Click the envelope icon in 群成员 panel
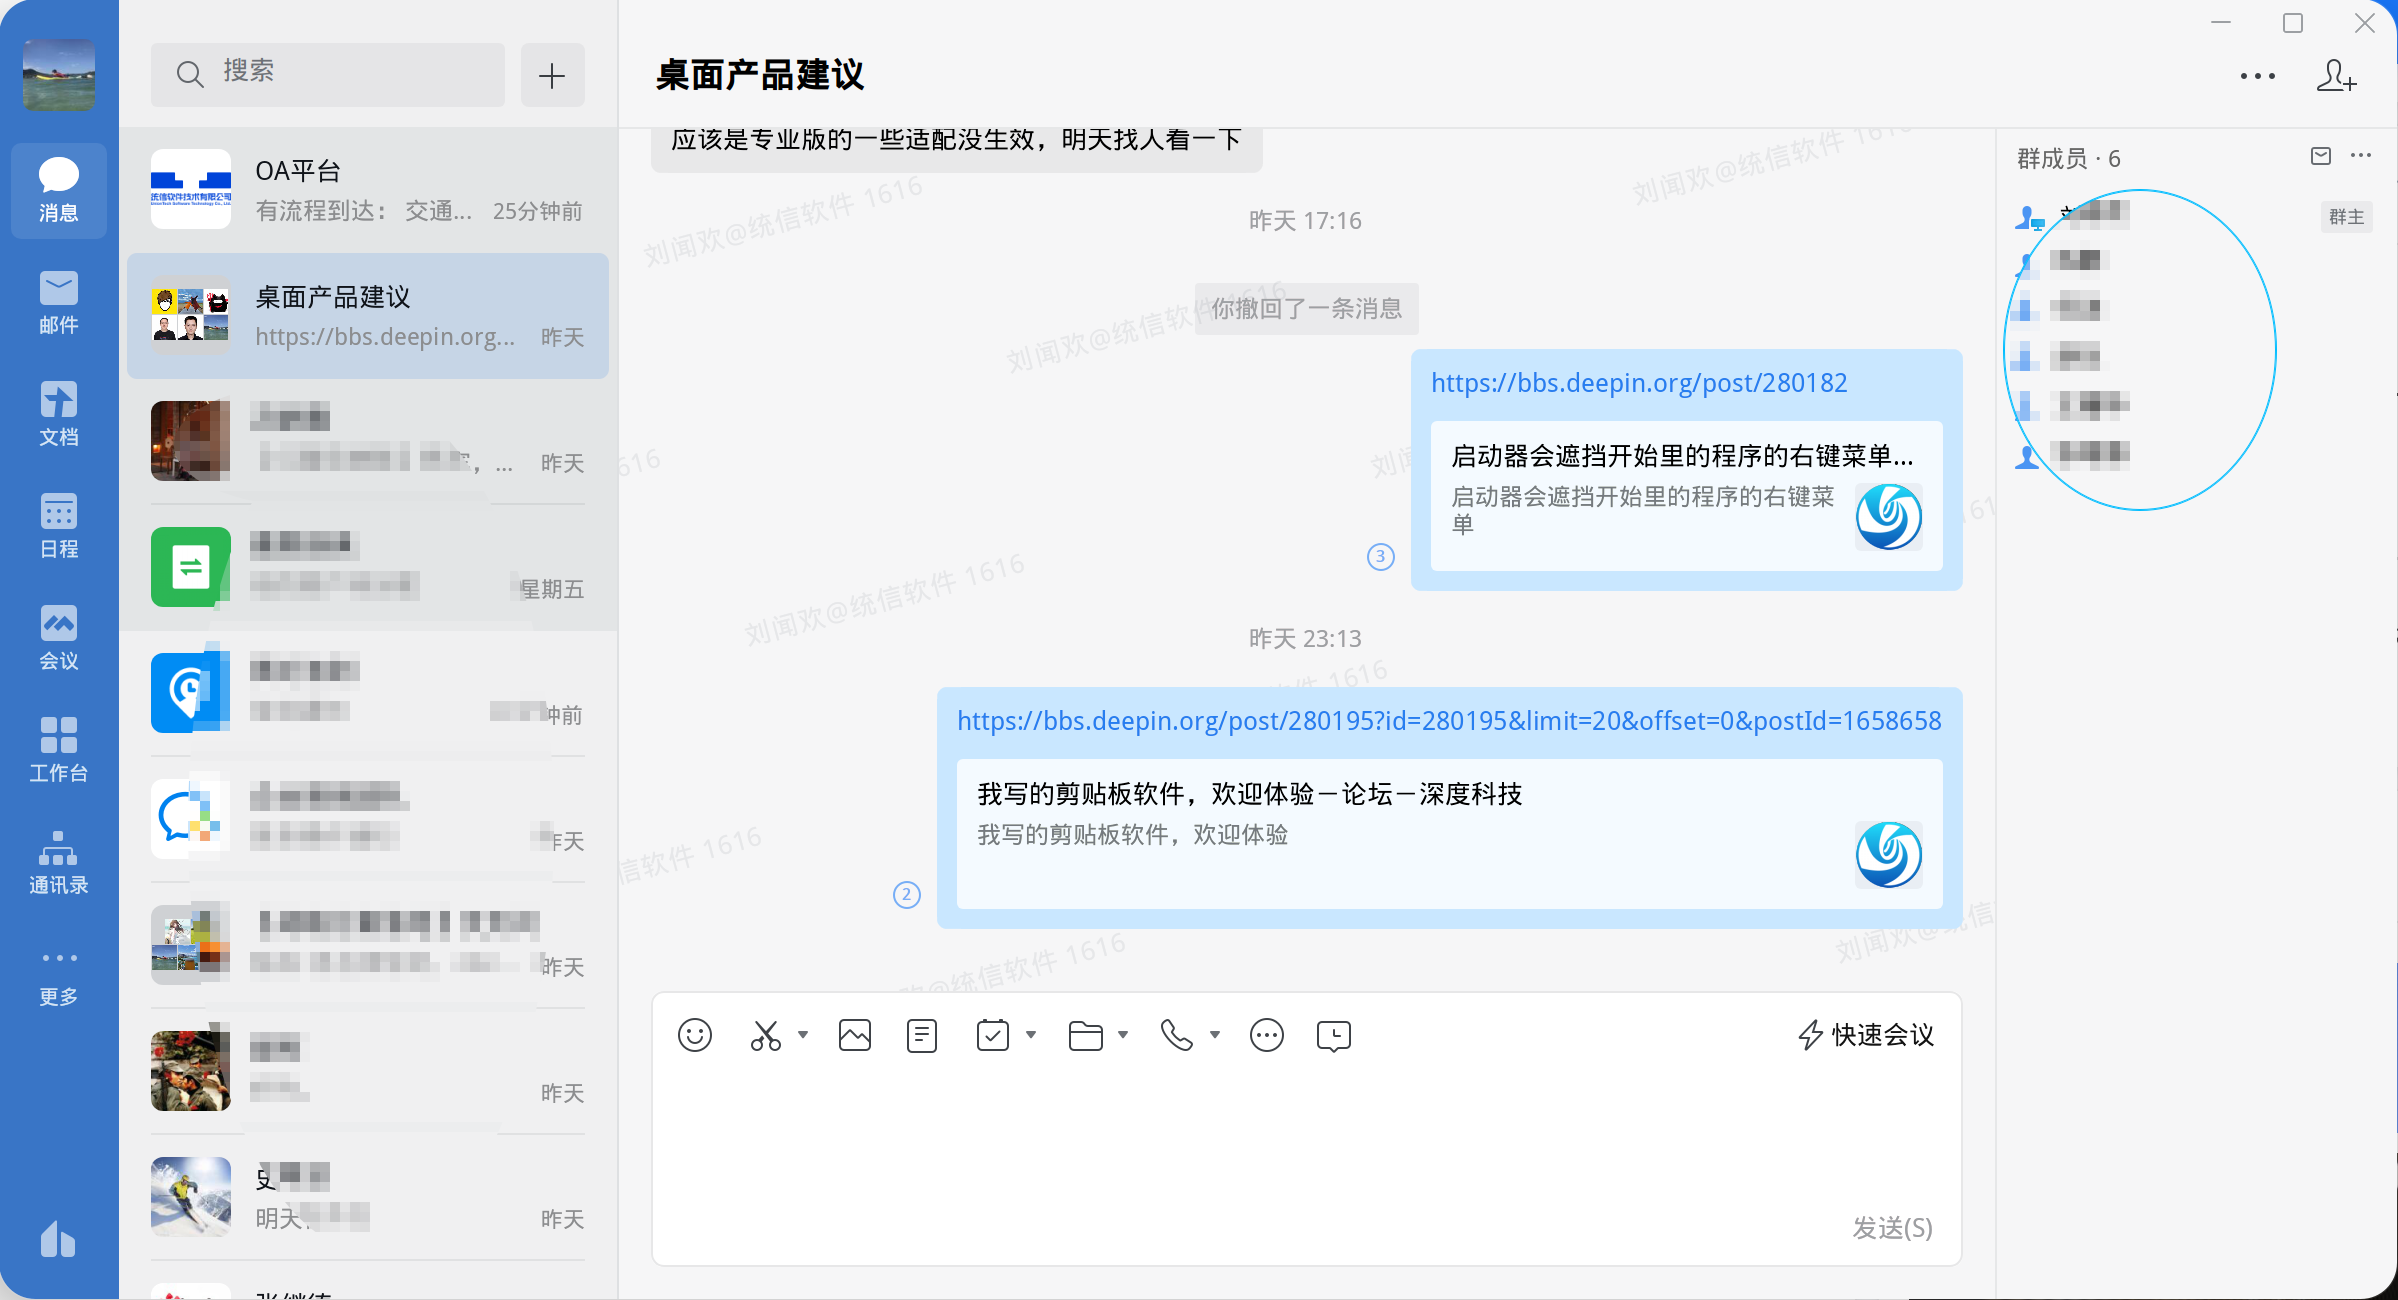Screen dimensions: 2398x1300 pos(2321,156)
